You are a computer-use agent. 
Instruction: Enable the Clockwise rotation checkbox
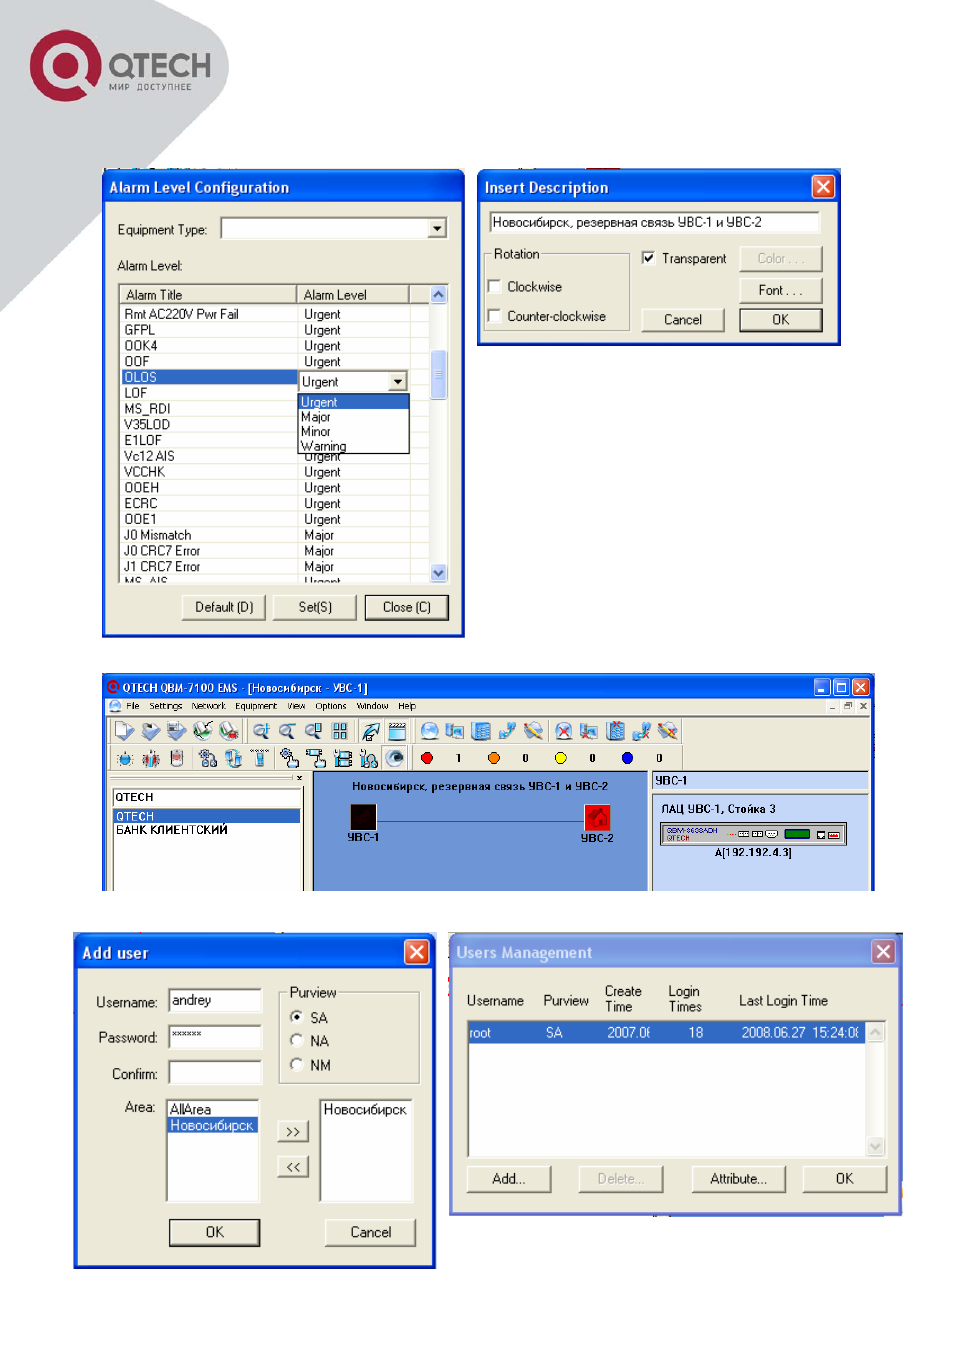tap(494, 287)
